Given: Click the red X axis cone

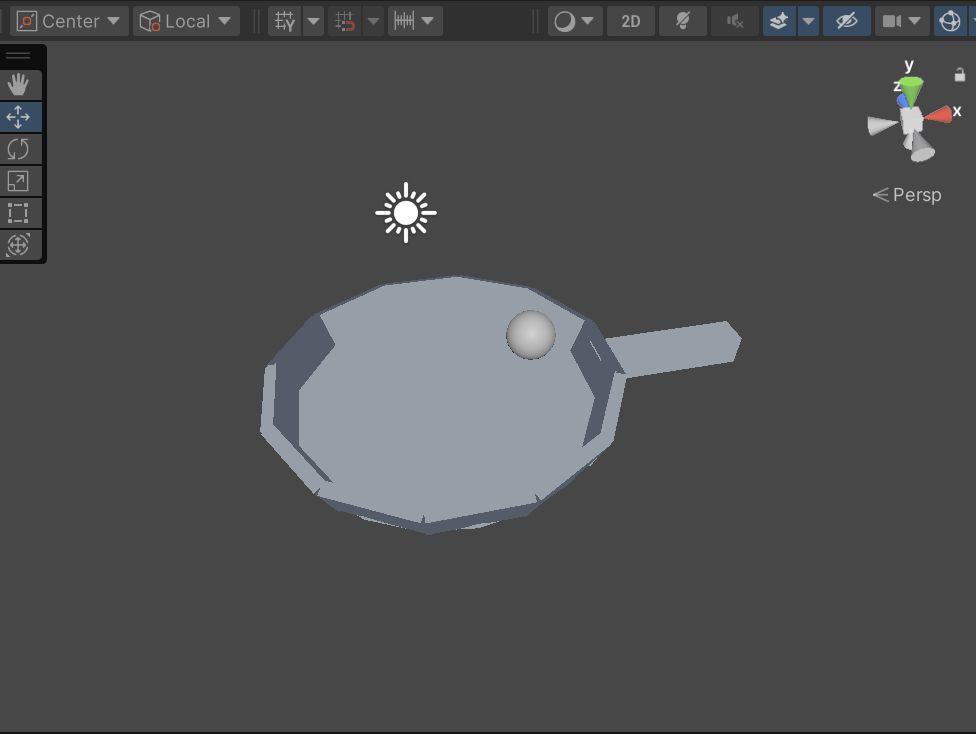Looking at the screenshot, I should click(939, 115).
